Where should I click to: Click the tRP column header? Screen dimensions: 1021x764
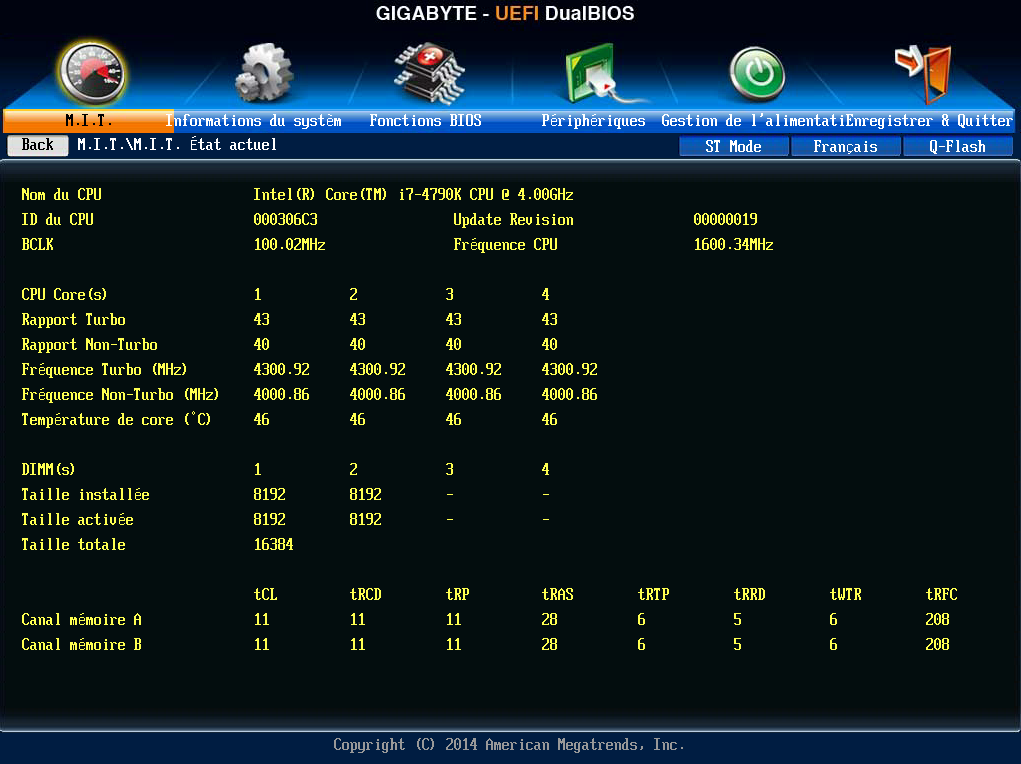[457, 595]
